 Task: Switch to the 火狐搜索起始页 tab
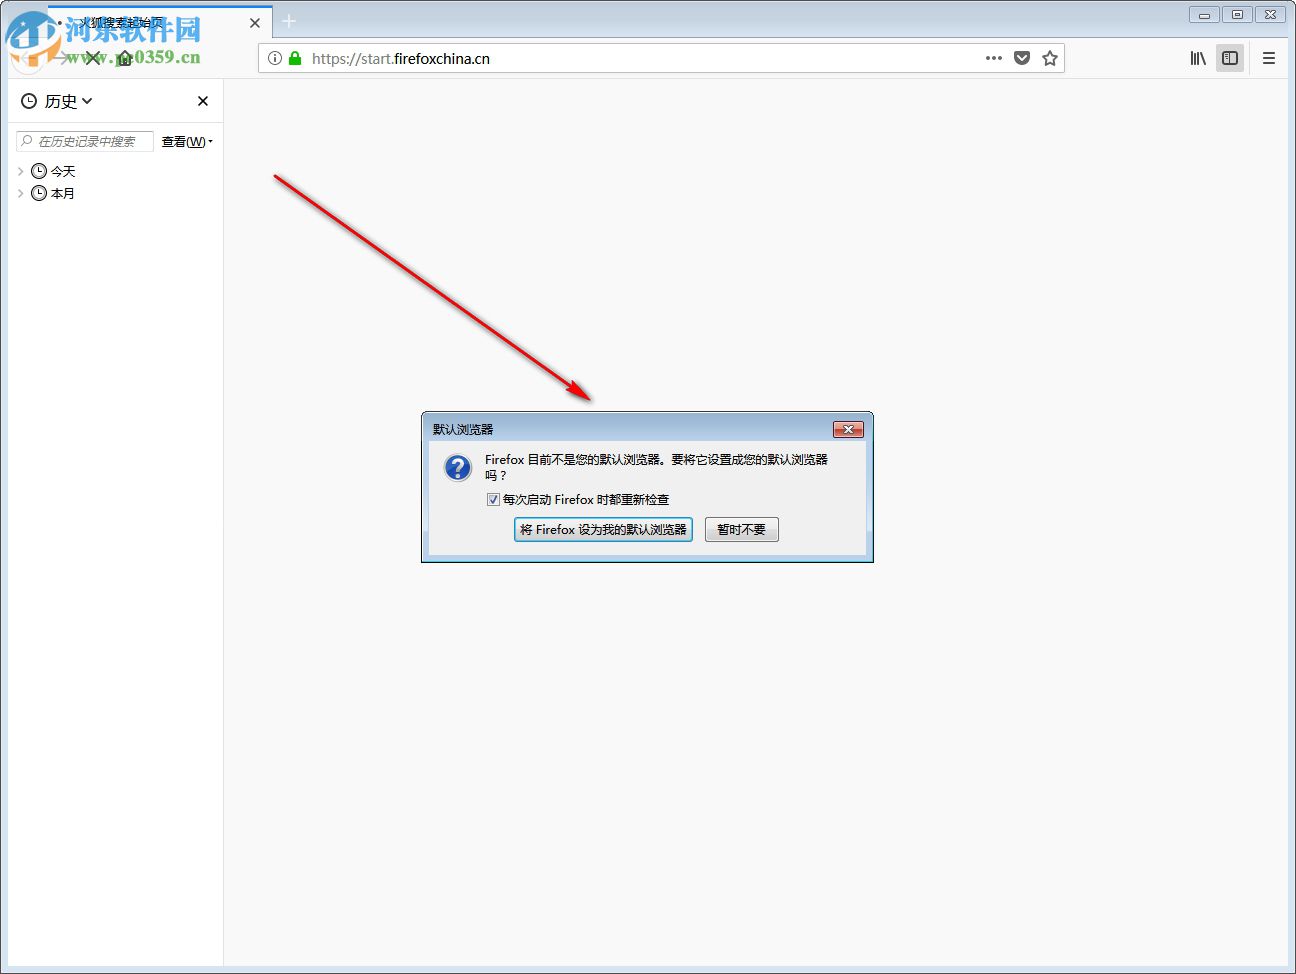pos(150,21)
